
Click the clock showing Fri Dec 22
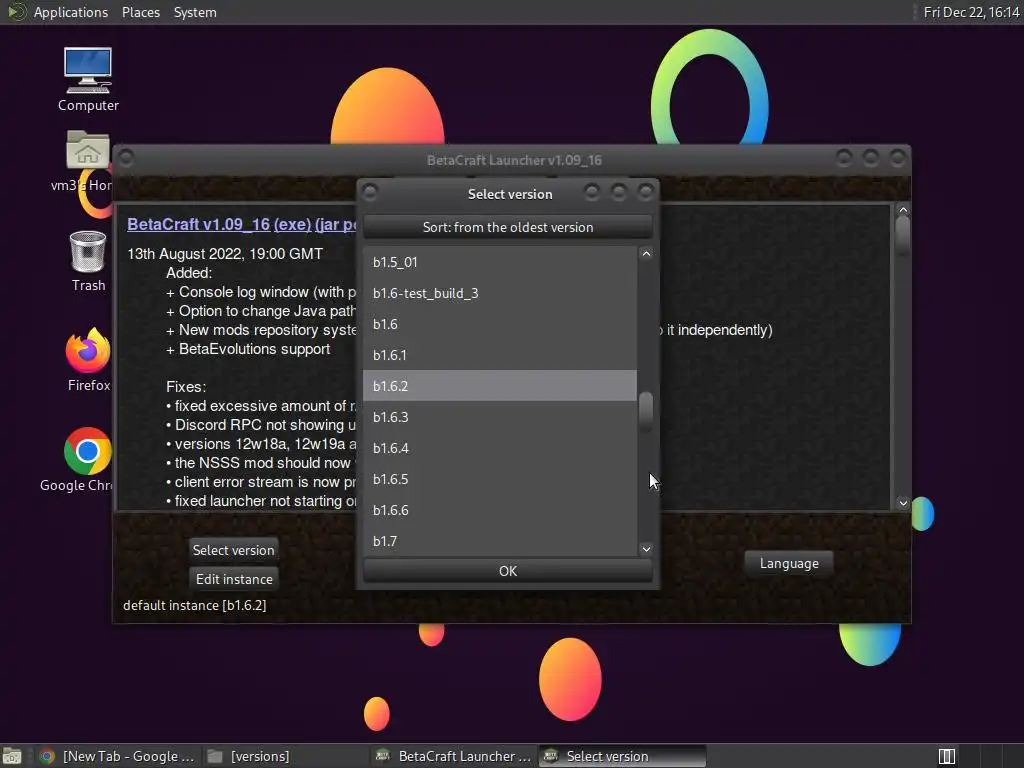coord(971,12)
